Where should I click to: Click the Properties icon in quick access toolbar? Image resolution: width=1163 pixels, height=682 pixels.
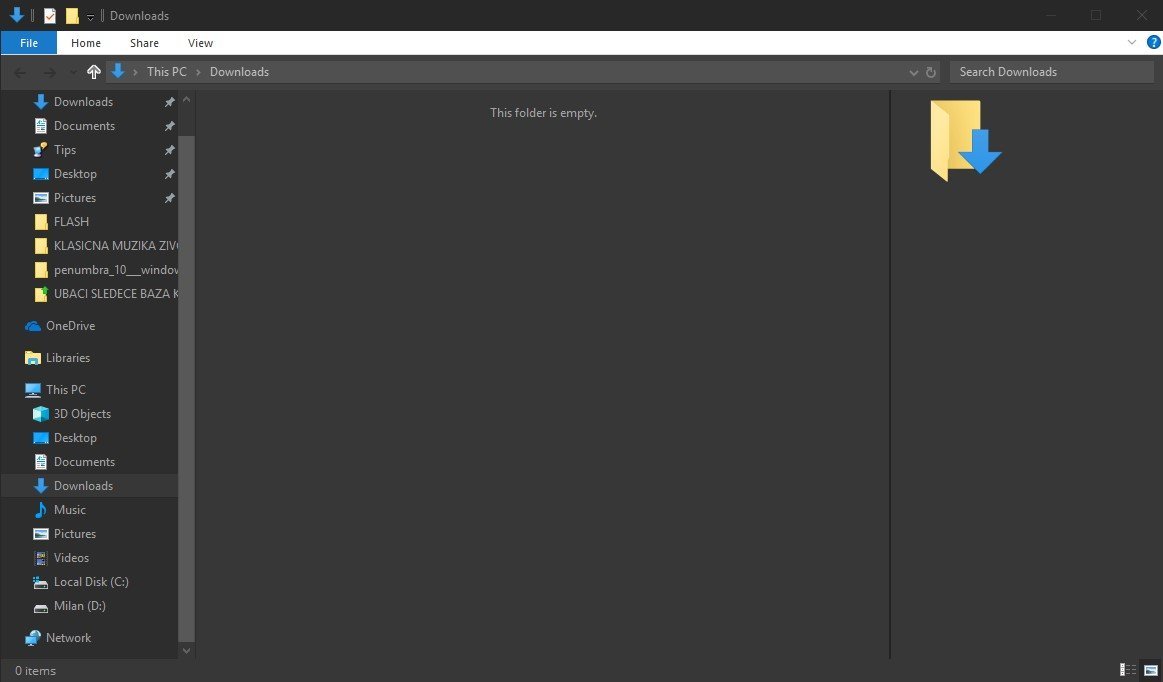[x=50, y=16]
